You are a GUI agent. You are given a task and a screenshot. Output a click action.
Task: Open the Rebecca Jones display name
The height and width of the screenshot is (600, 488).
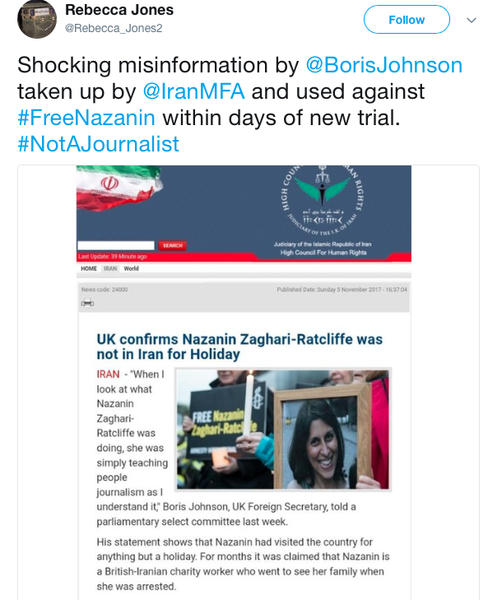pyautogui.click(x=119, y=10)
